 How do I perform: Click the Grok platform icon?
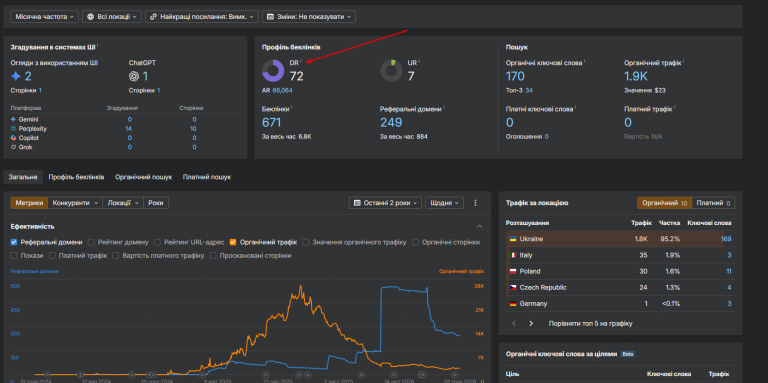click(13, 147)
